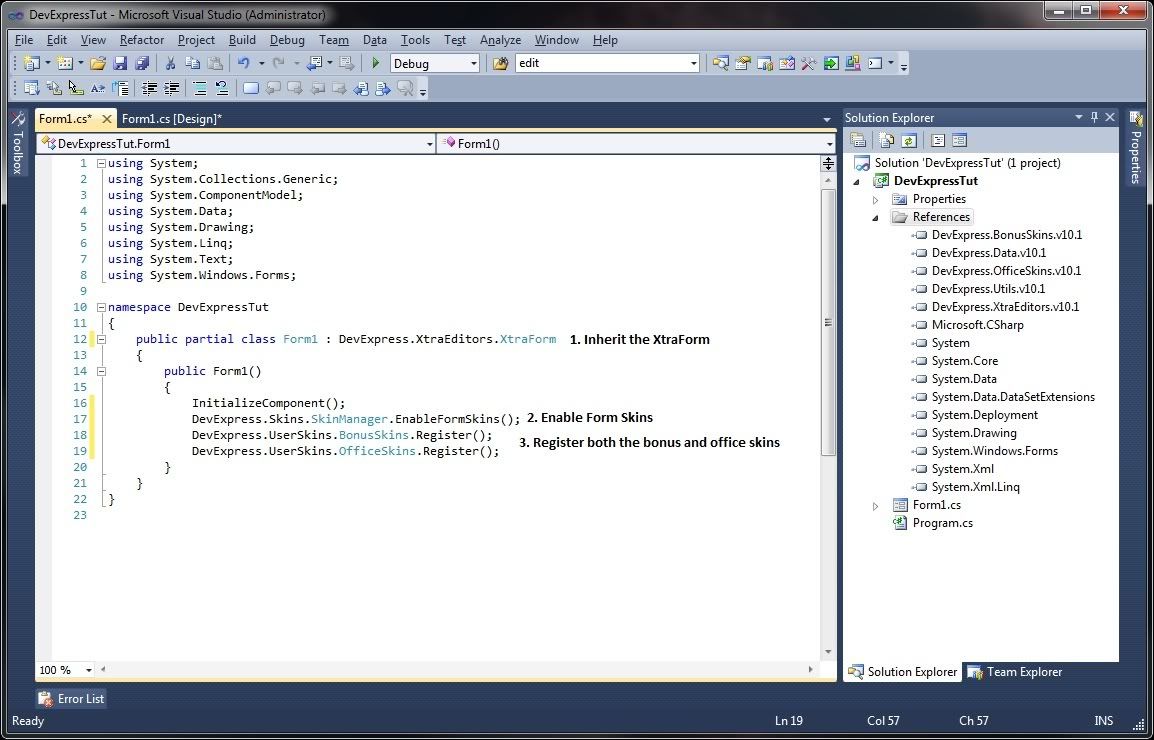Image resolution: width=1154 pixels, height=740 pixels.
Task: Click the editor vertical scrollbar thumb
Action: pos(828,320)
